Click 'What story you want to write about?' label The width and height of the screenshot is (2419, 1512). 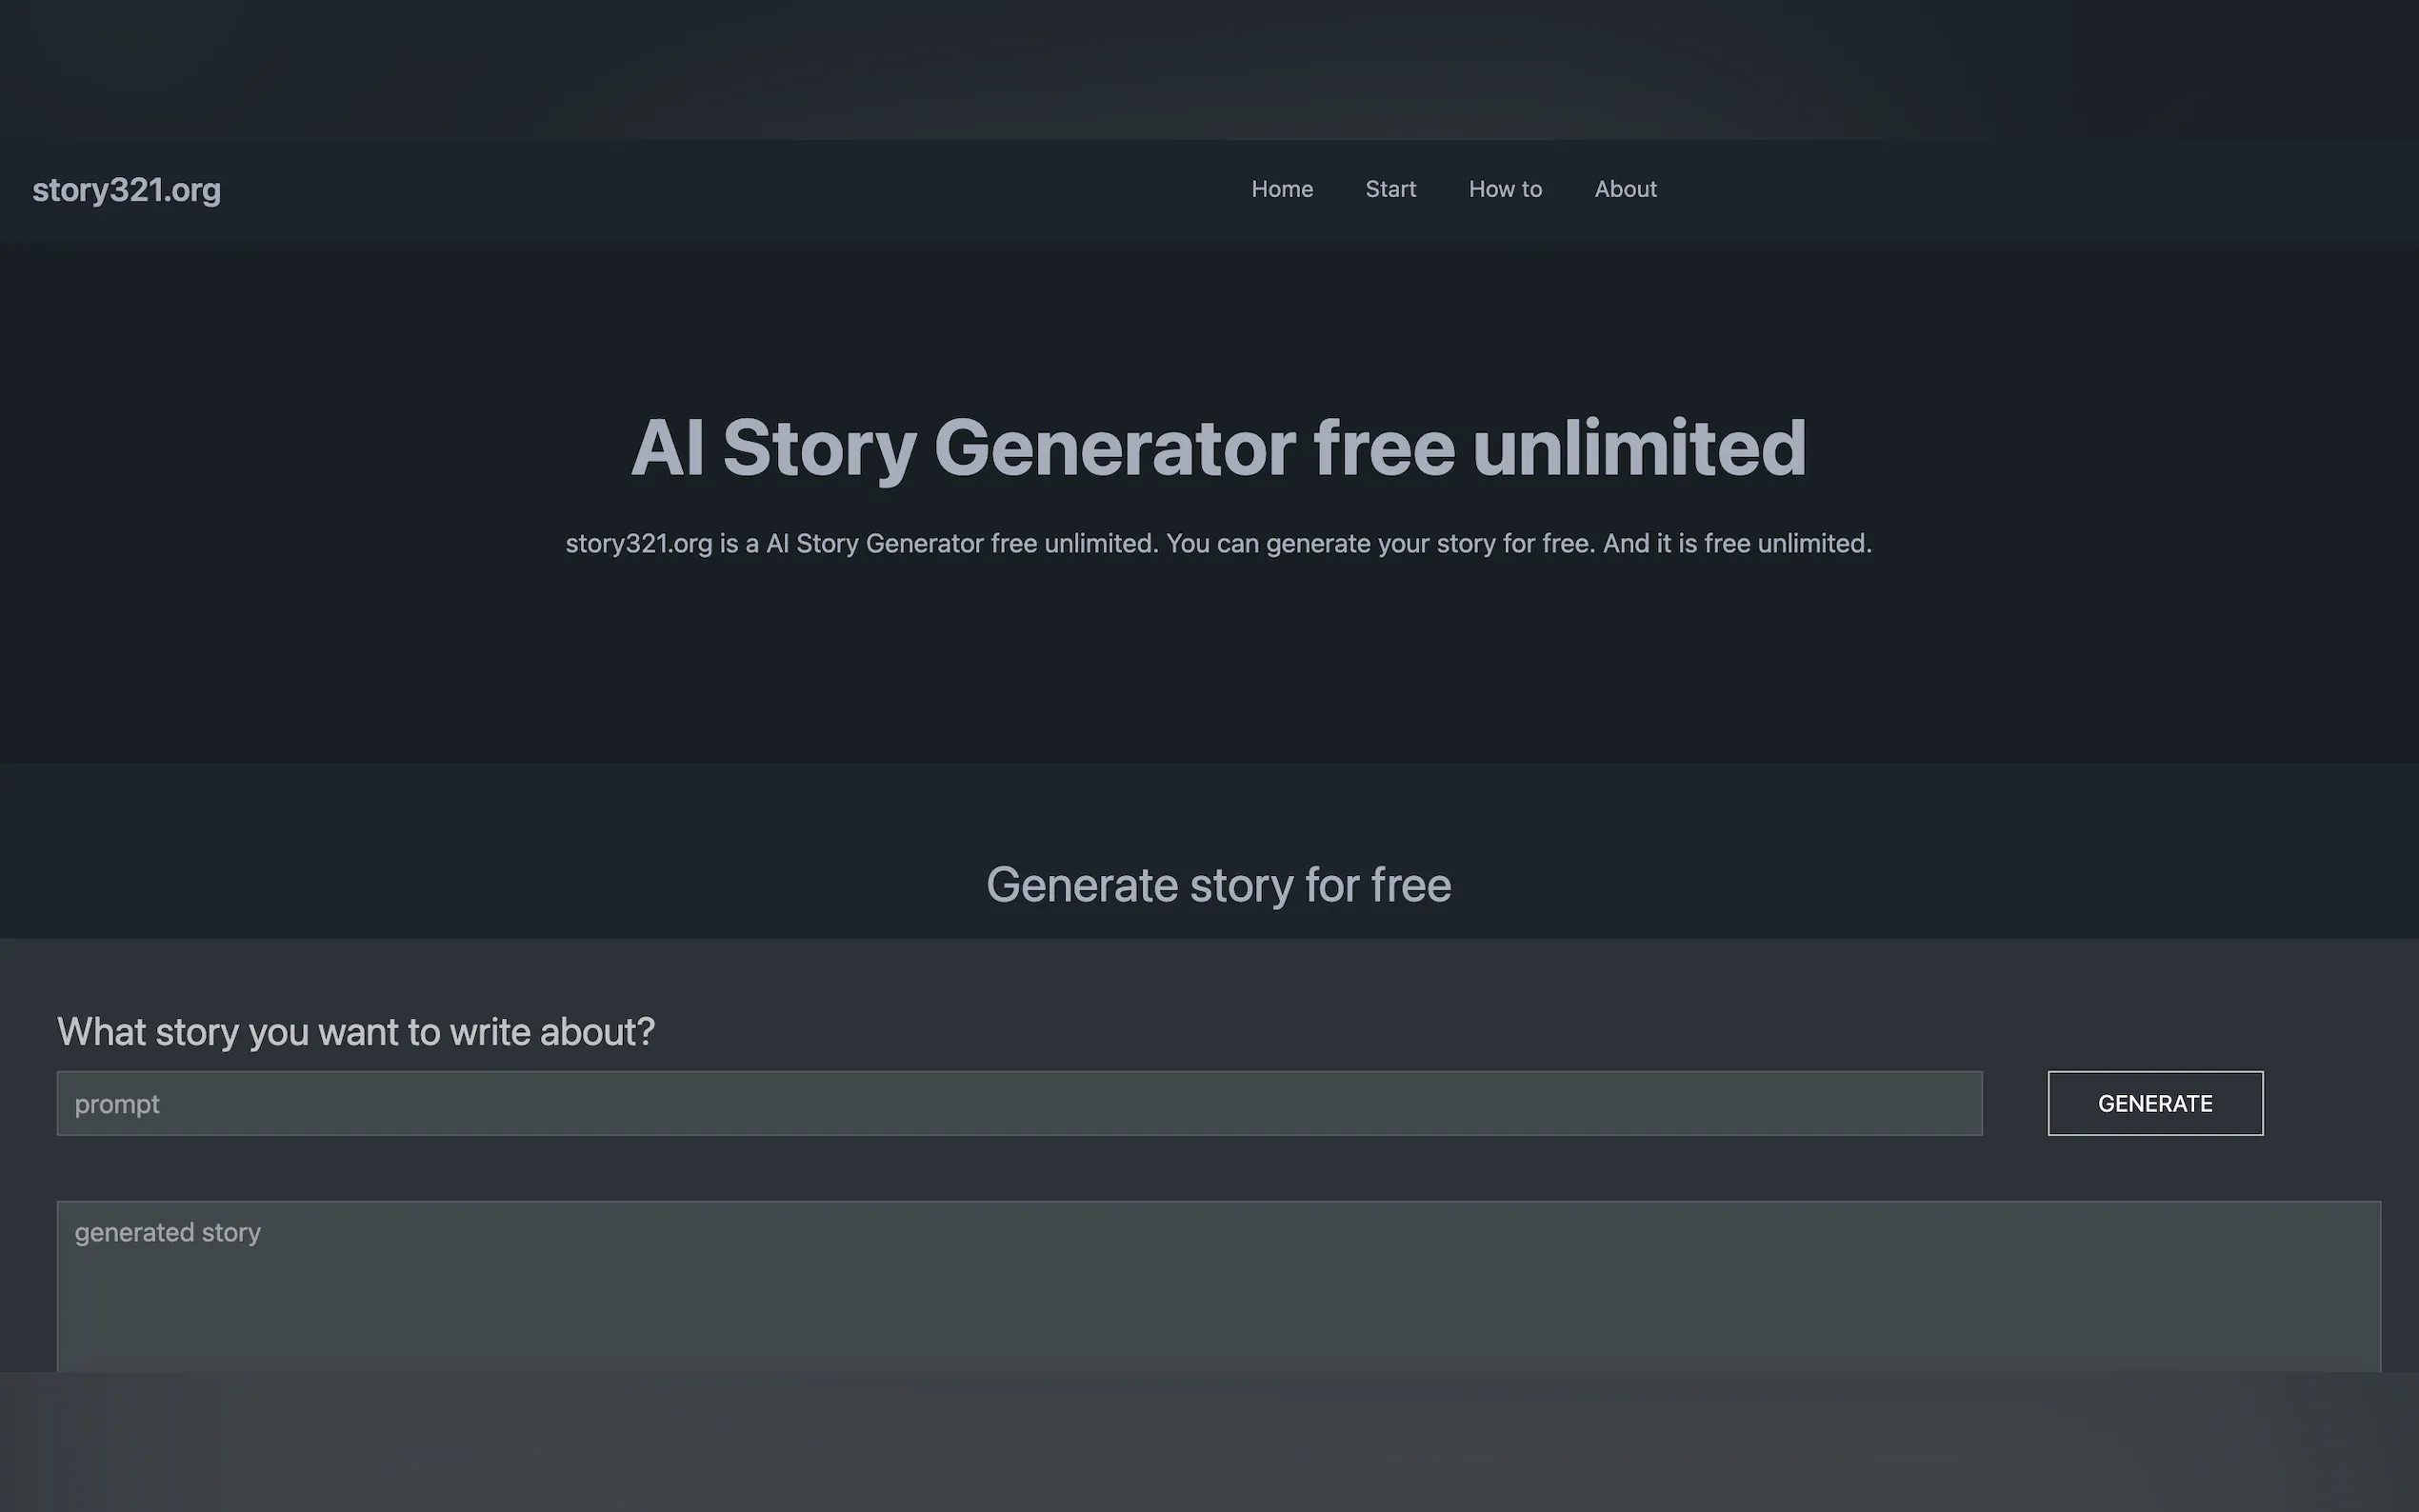pyautogui.click(x=355, y=1032)
